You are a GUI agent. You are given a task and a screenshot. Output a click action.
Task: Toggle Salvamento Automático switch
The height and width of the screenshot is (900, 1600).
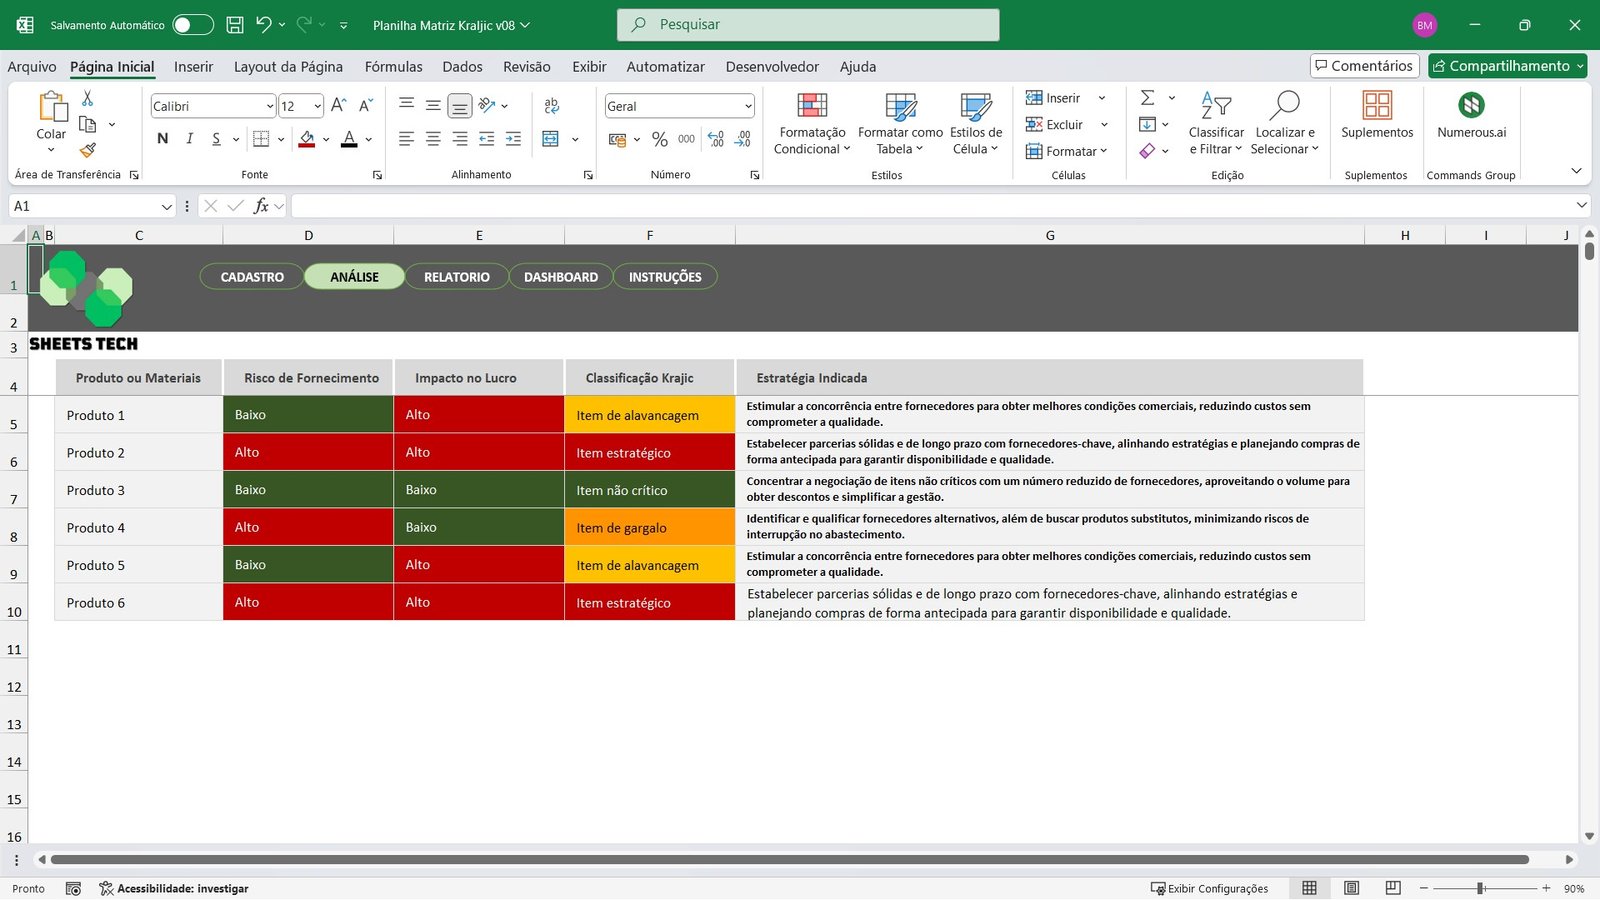(193, 25)
